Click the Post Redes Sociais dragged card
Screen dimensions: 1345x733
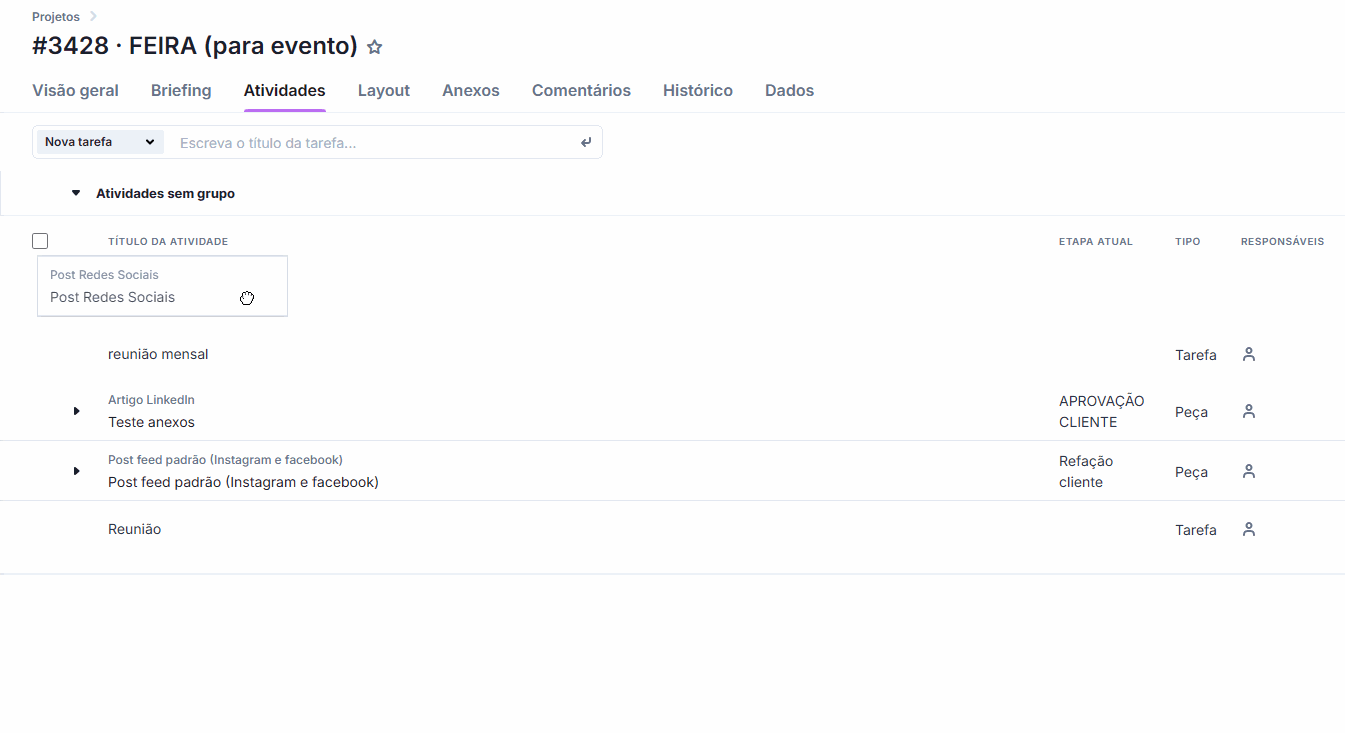click(x=162, y=286)
